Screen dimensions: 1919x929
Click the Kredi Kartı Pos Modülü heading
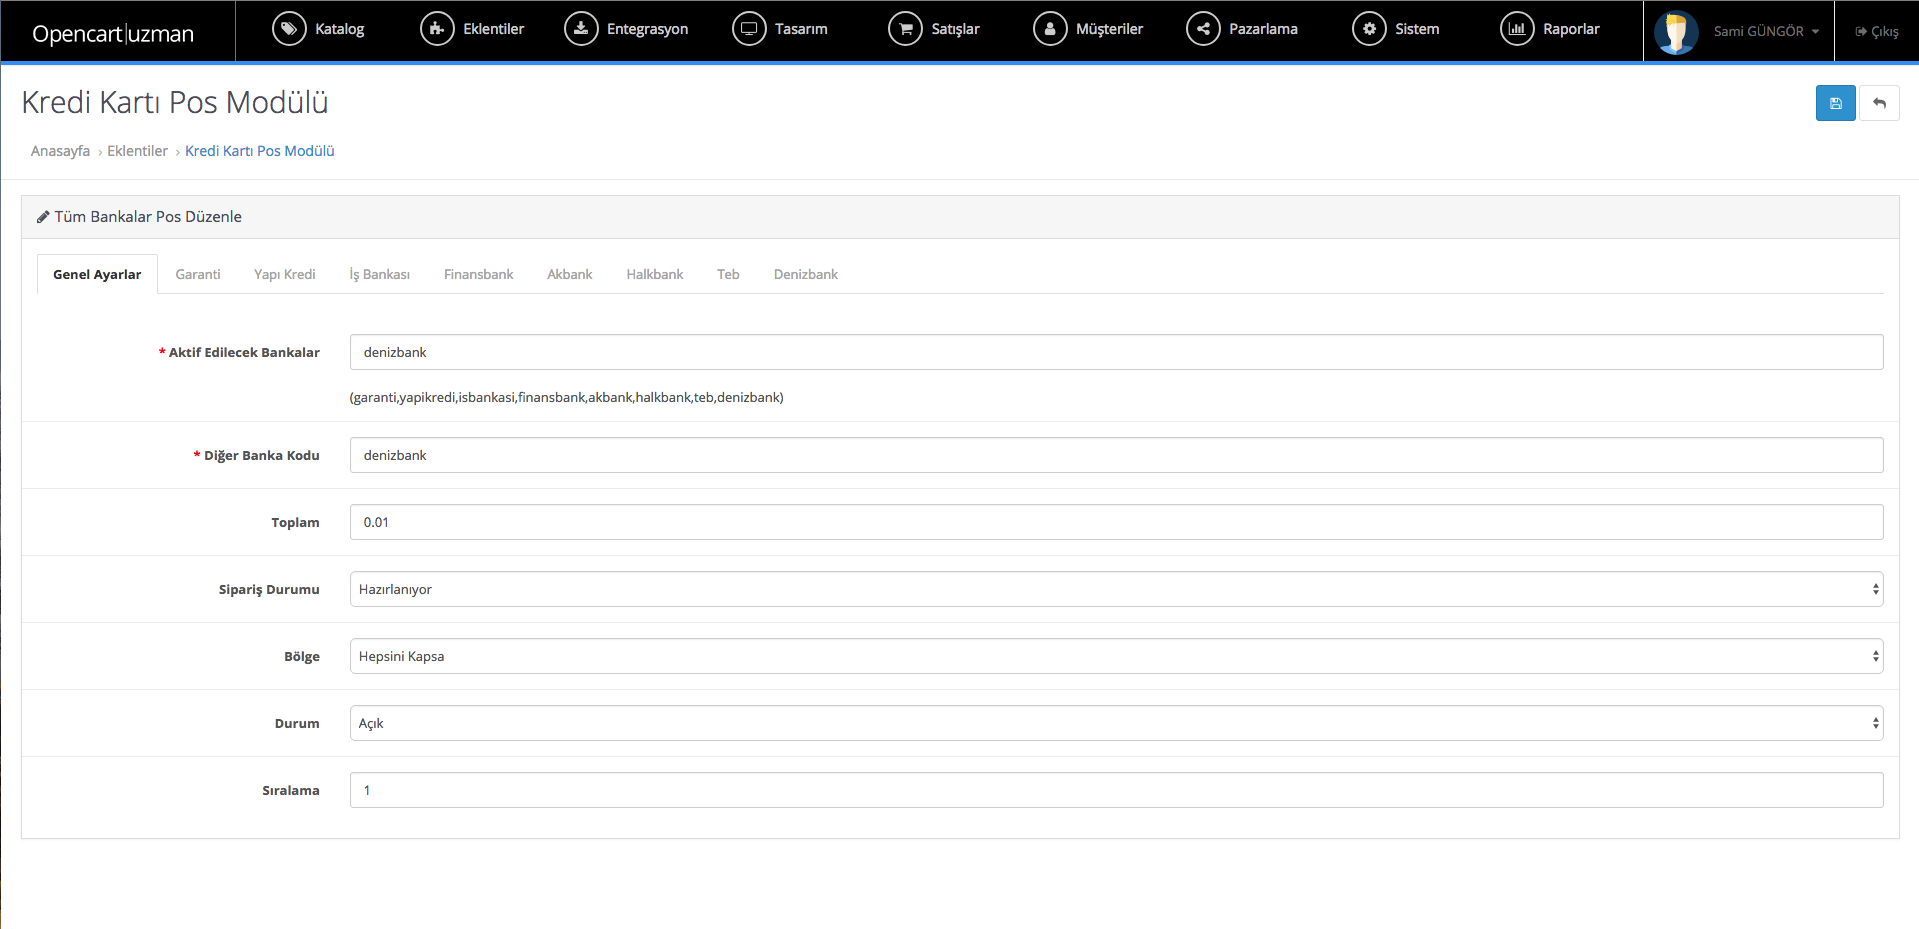[x=175, y=102]
